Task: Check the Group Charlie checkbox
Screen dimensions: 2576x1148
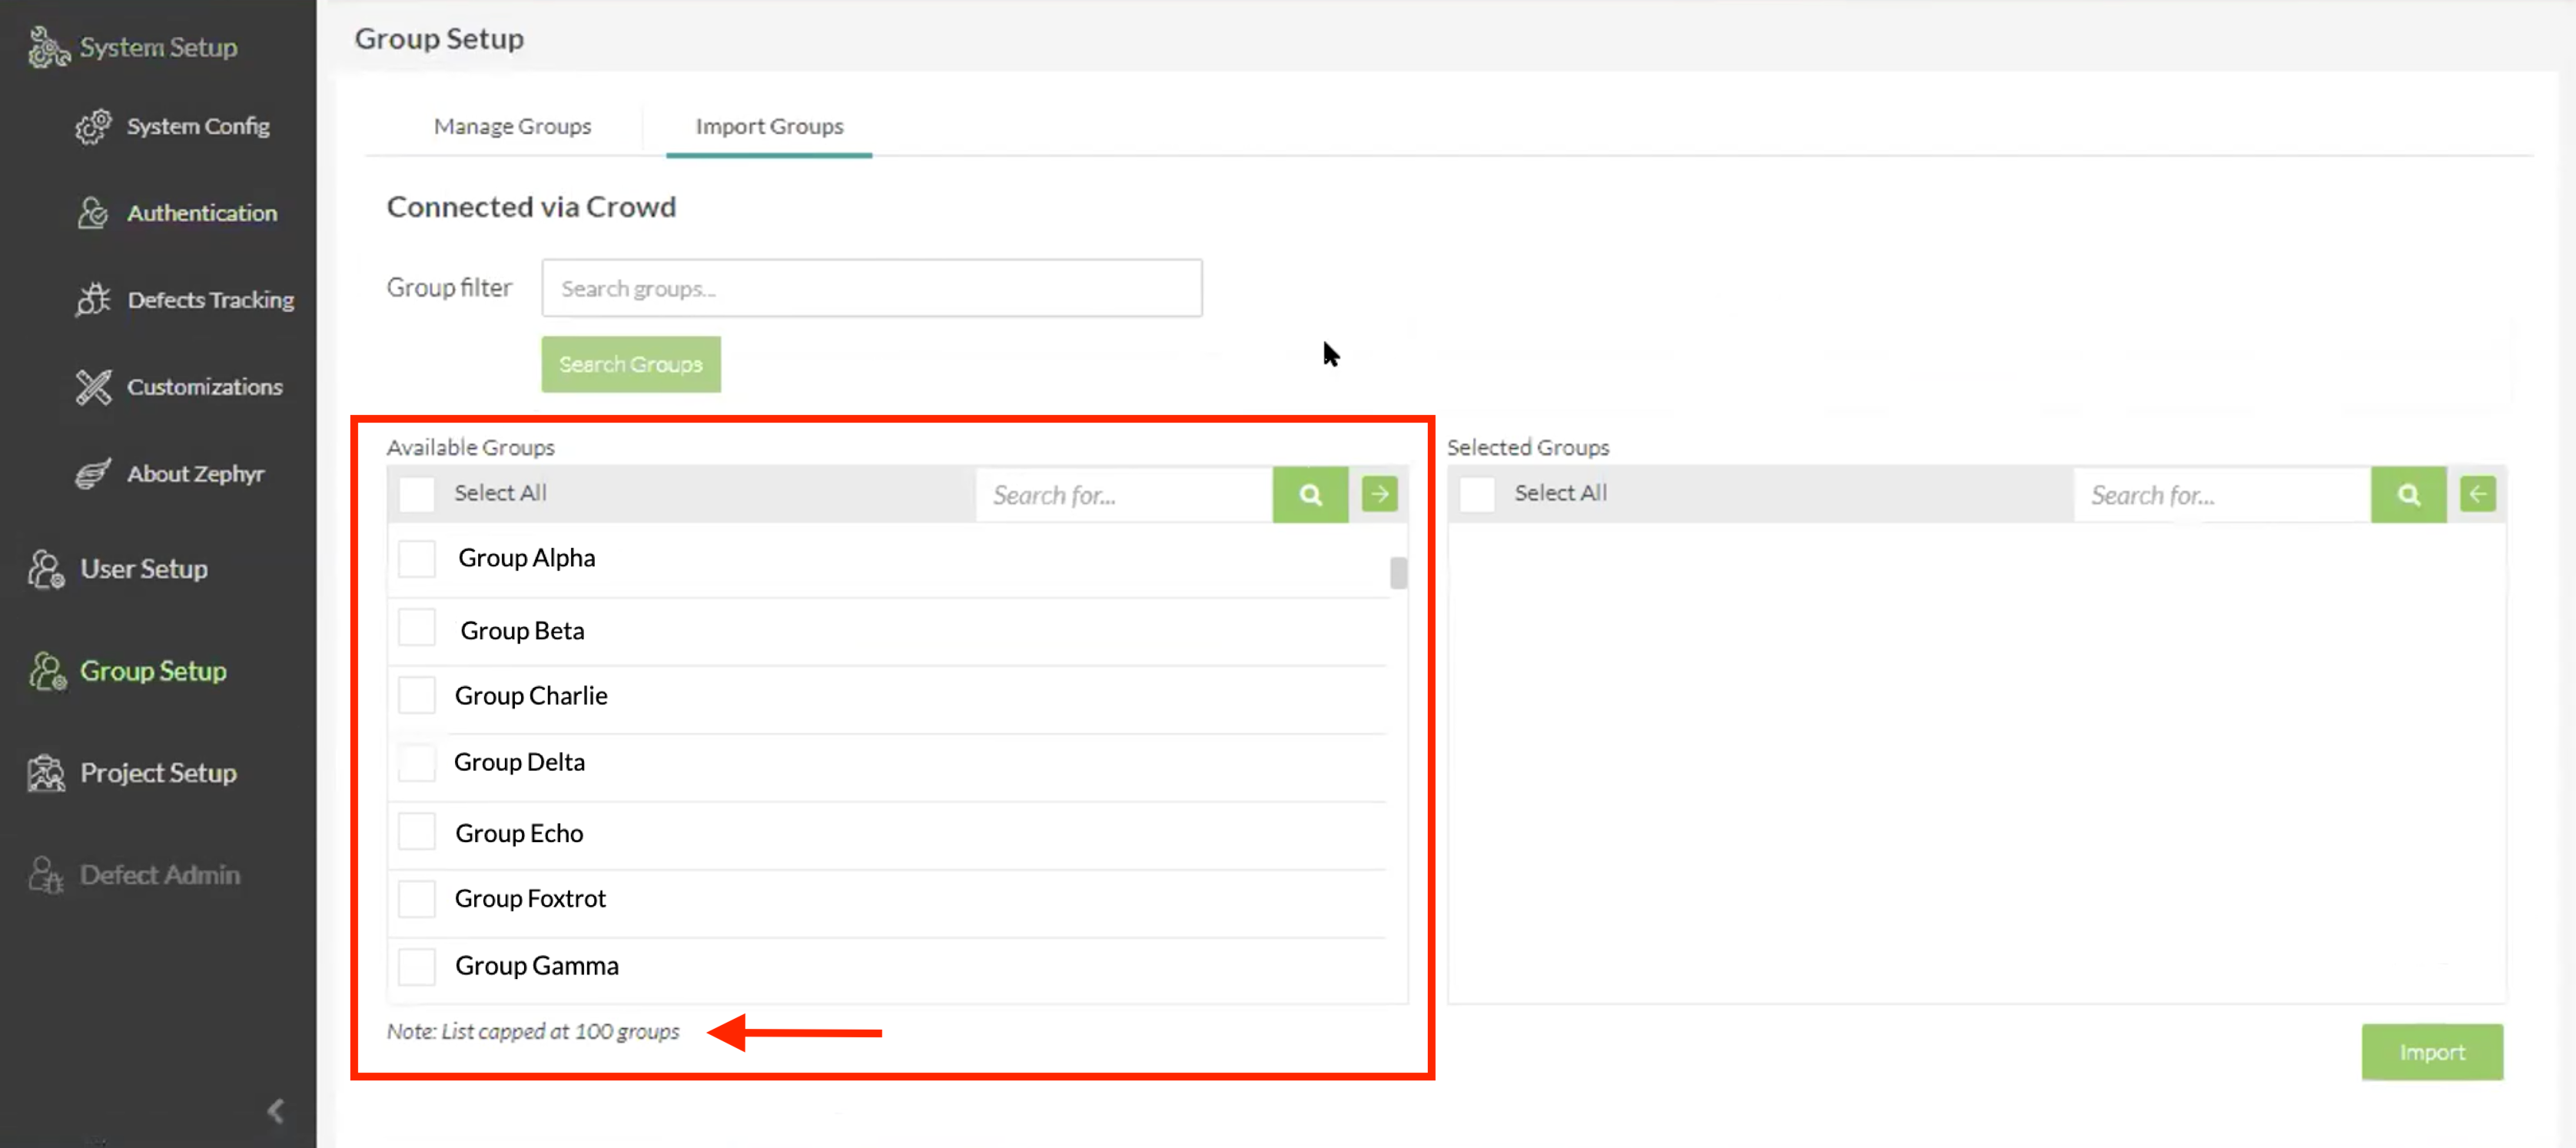Action: click(417, 695)
